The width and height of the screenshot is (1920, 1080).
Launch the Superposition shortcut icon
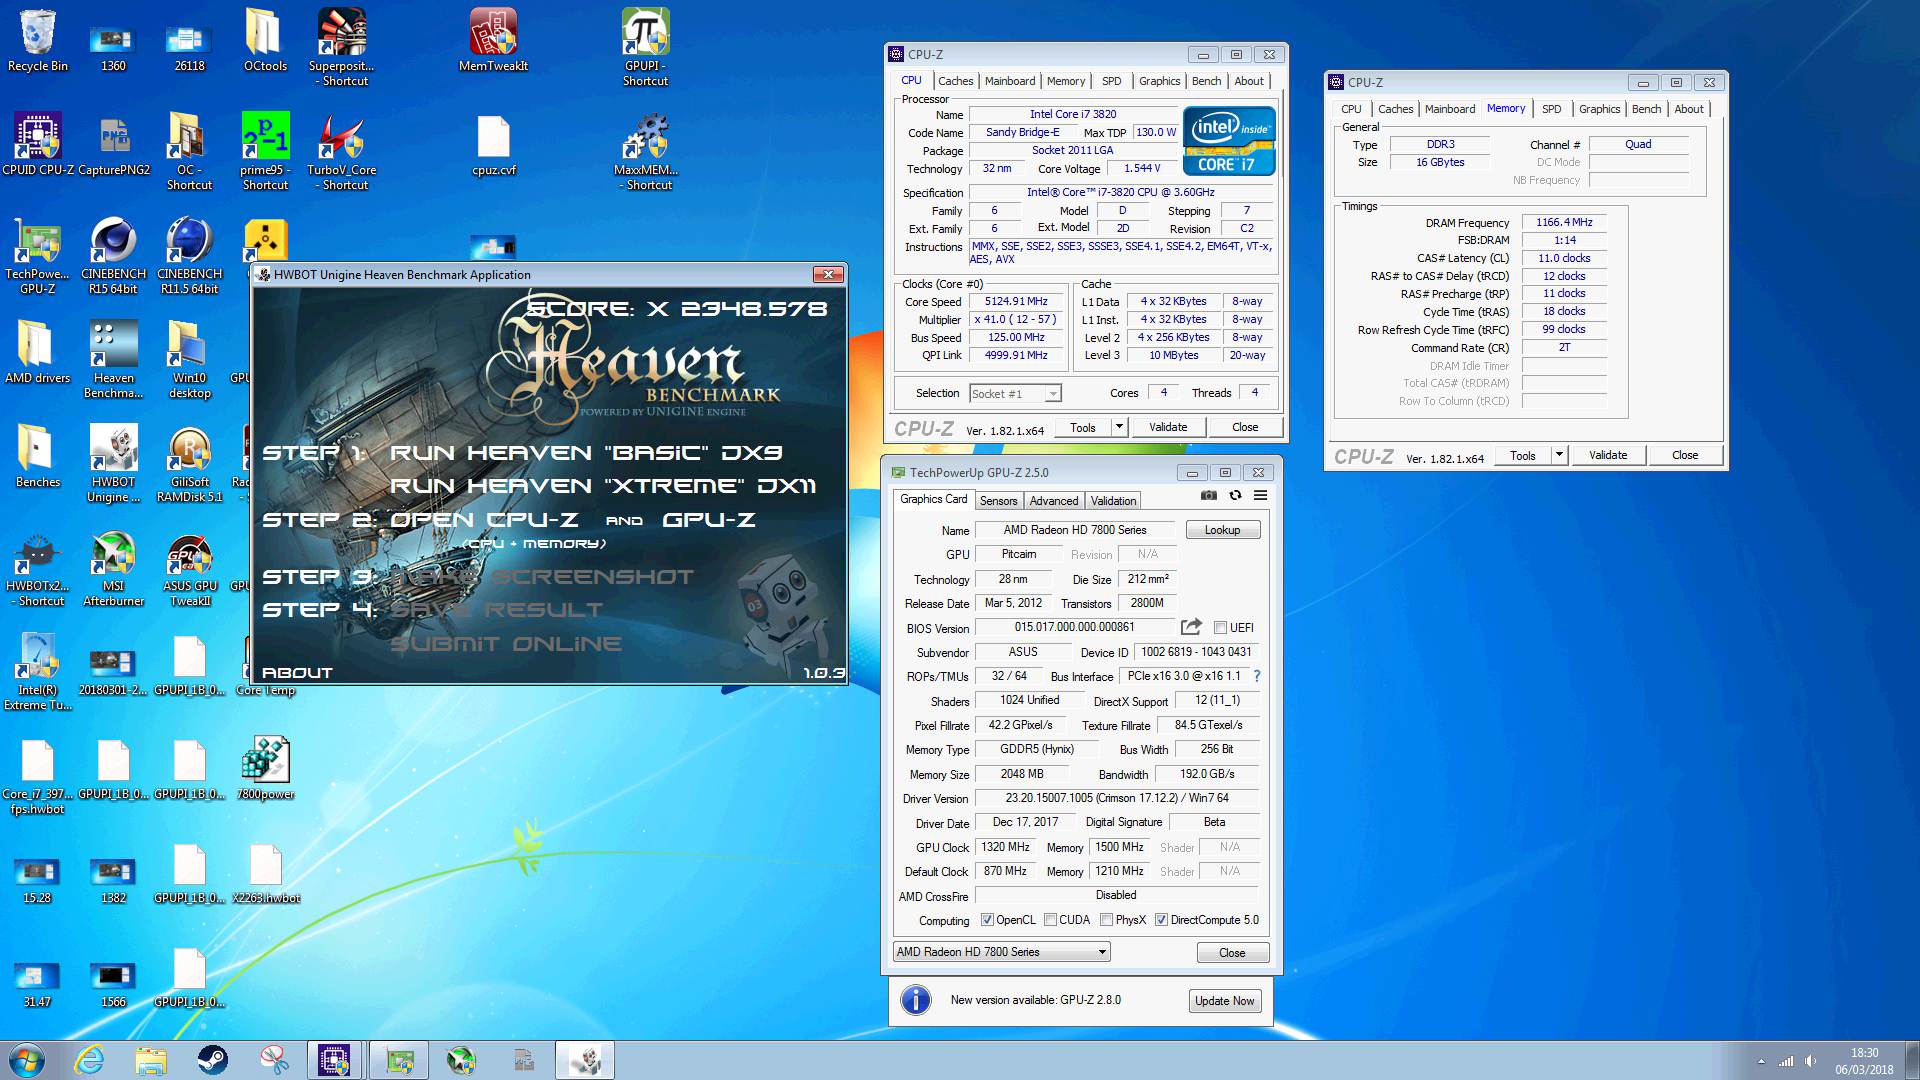point(341,47)
